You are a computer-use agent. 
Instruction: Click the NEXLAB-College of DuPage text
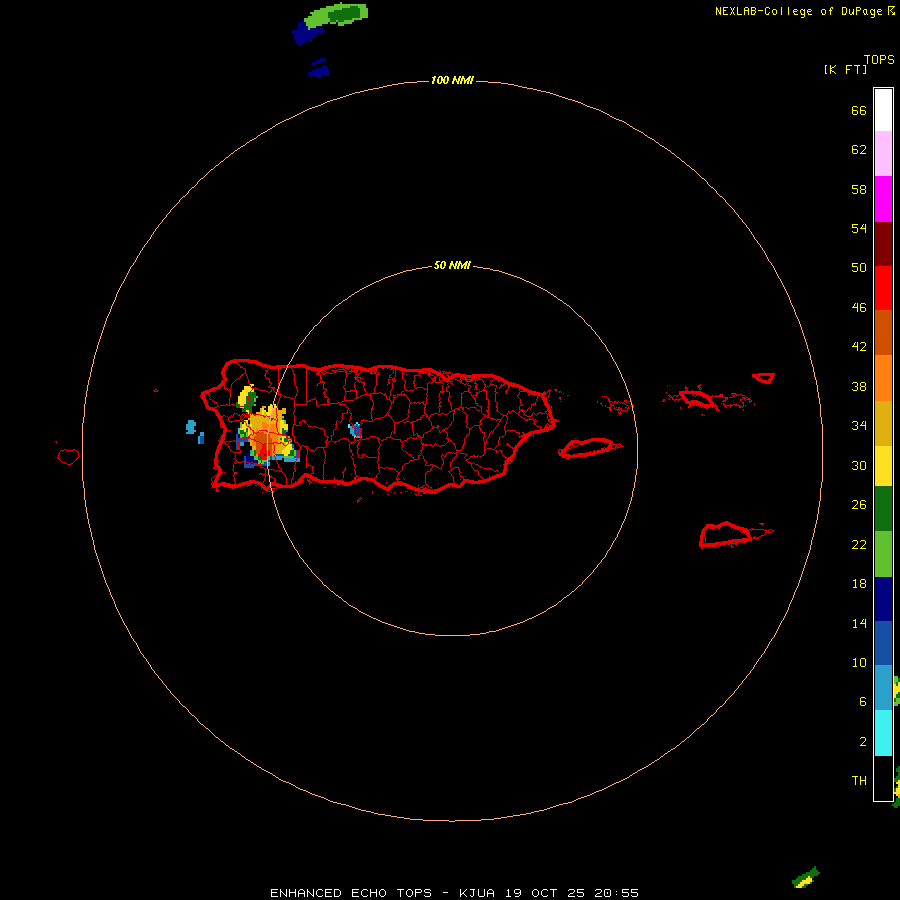798,11
